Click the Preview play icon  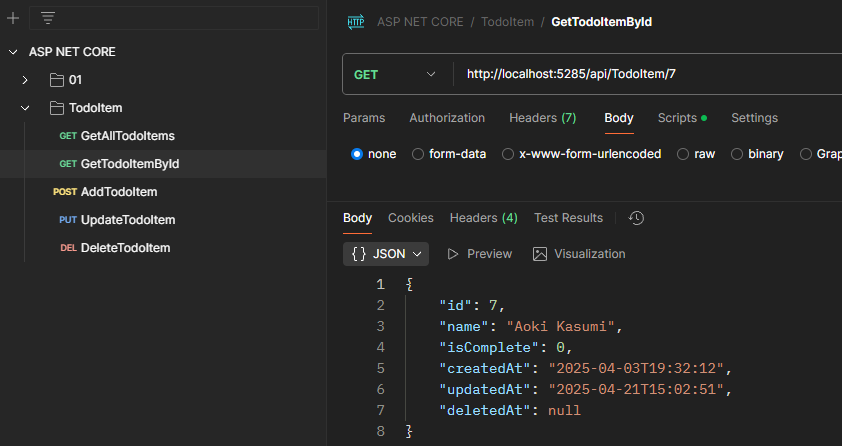[x=453, y=254]
